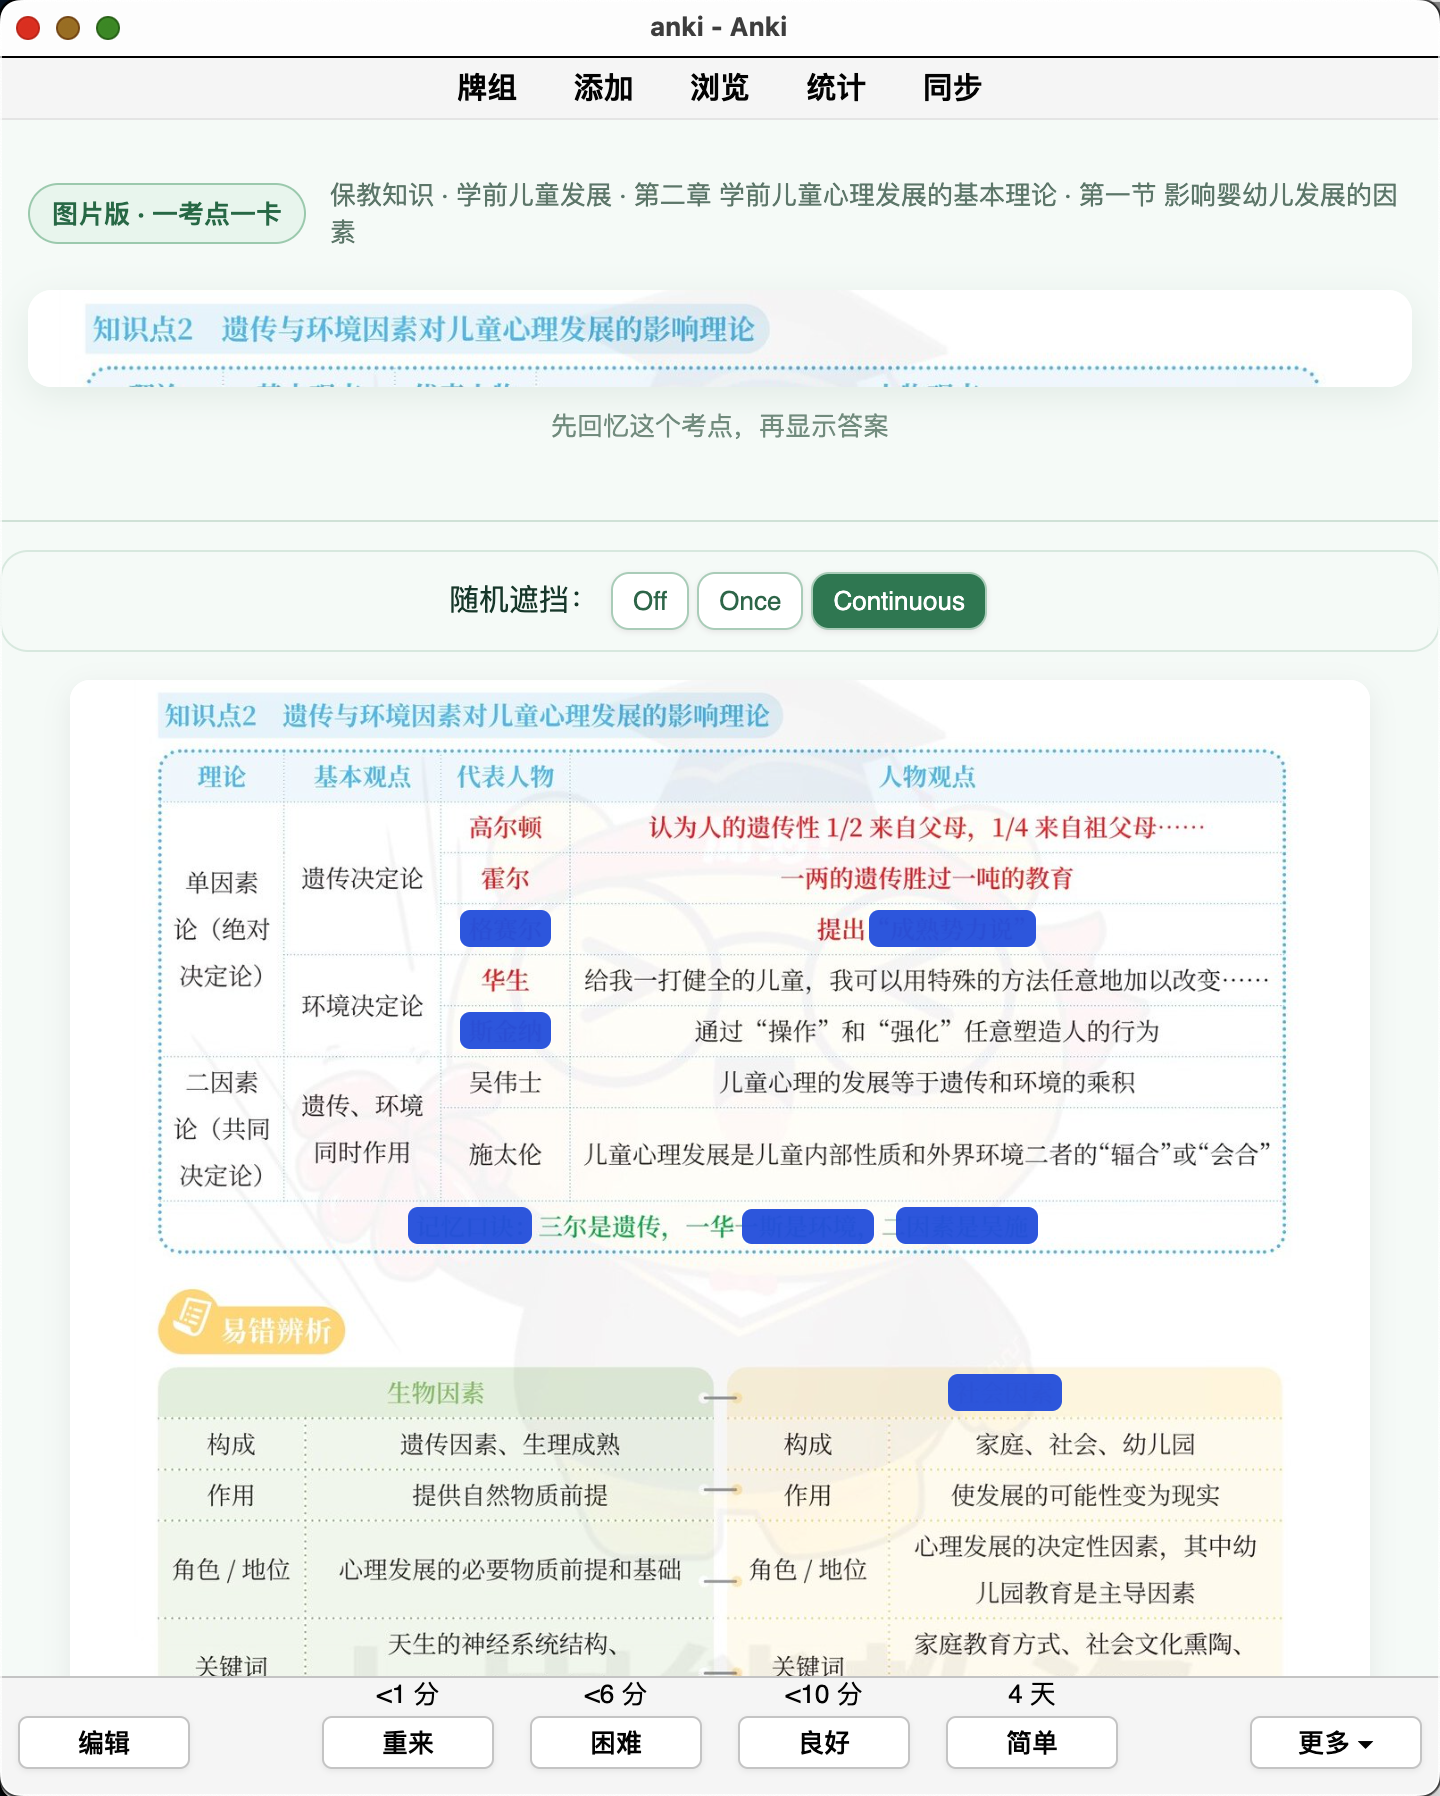Select Continuous random masking mode
The image size is (1440, 1796).
pyautogui.click(x=899, y=601)
